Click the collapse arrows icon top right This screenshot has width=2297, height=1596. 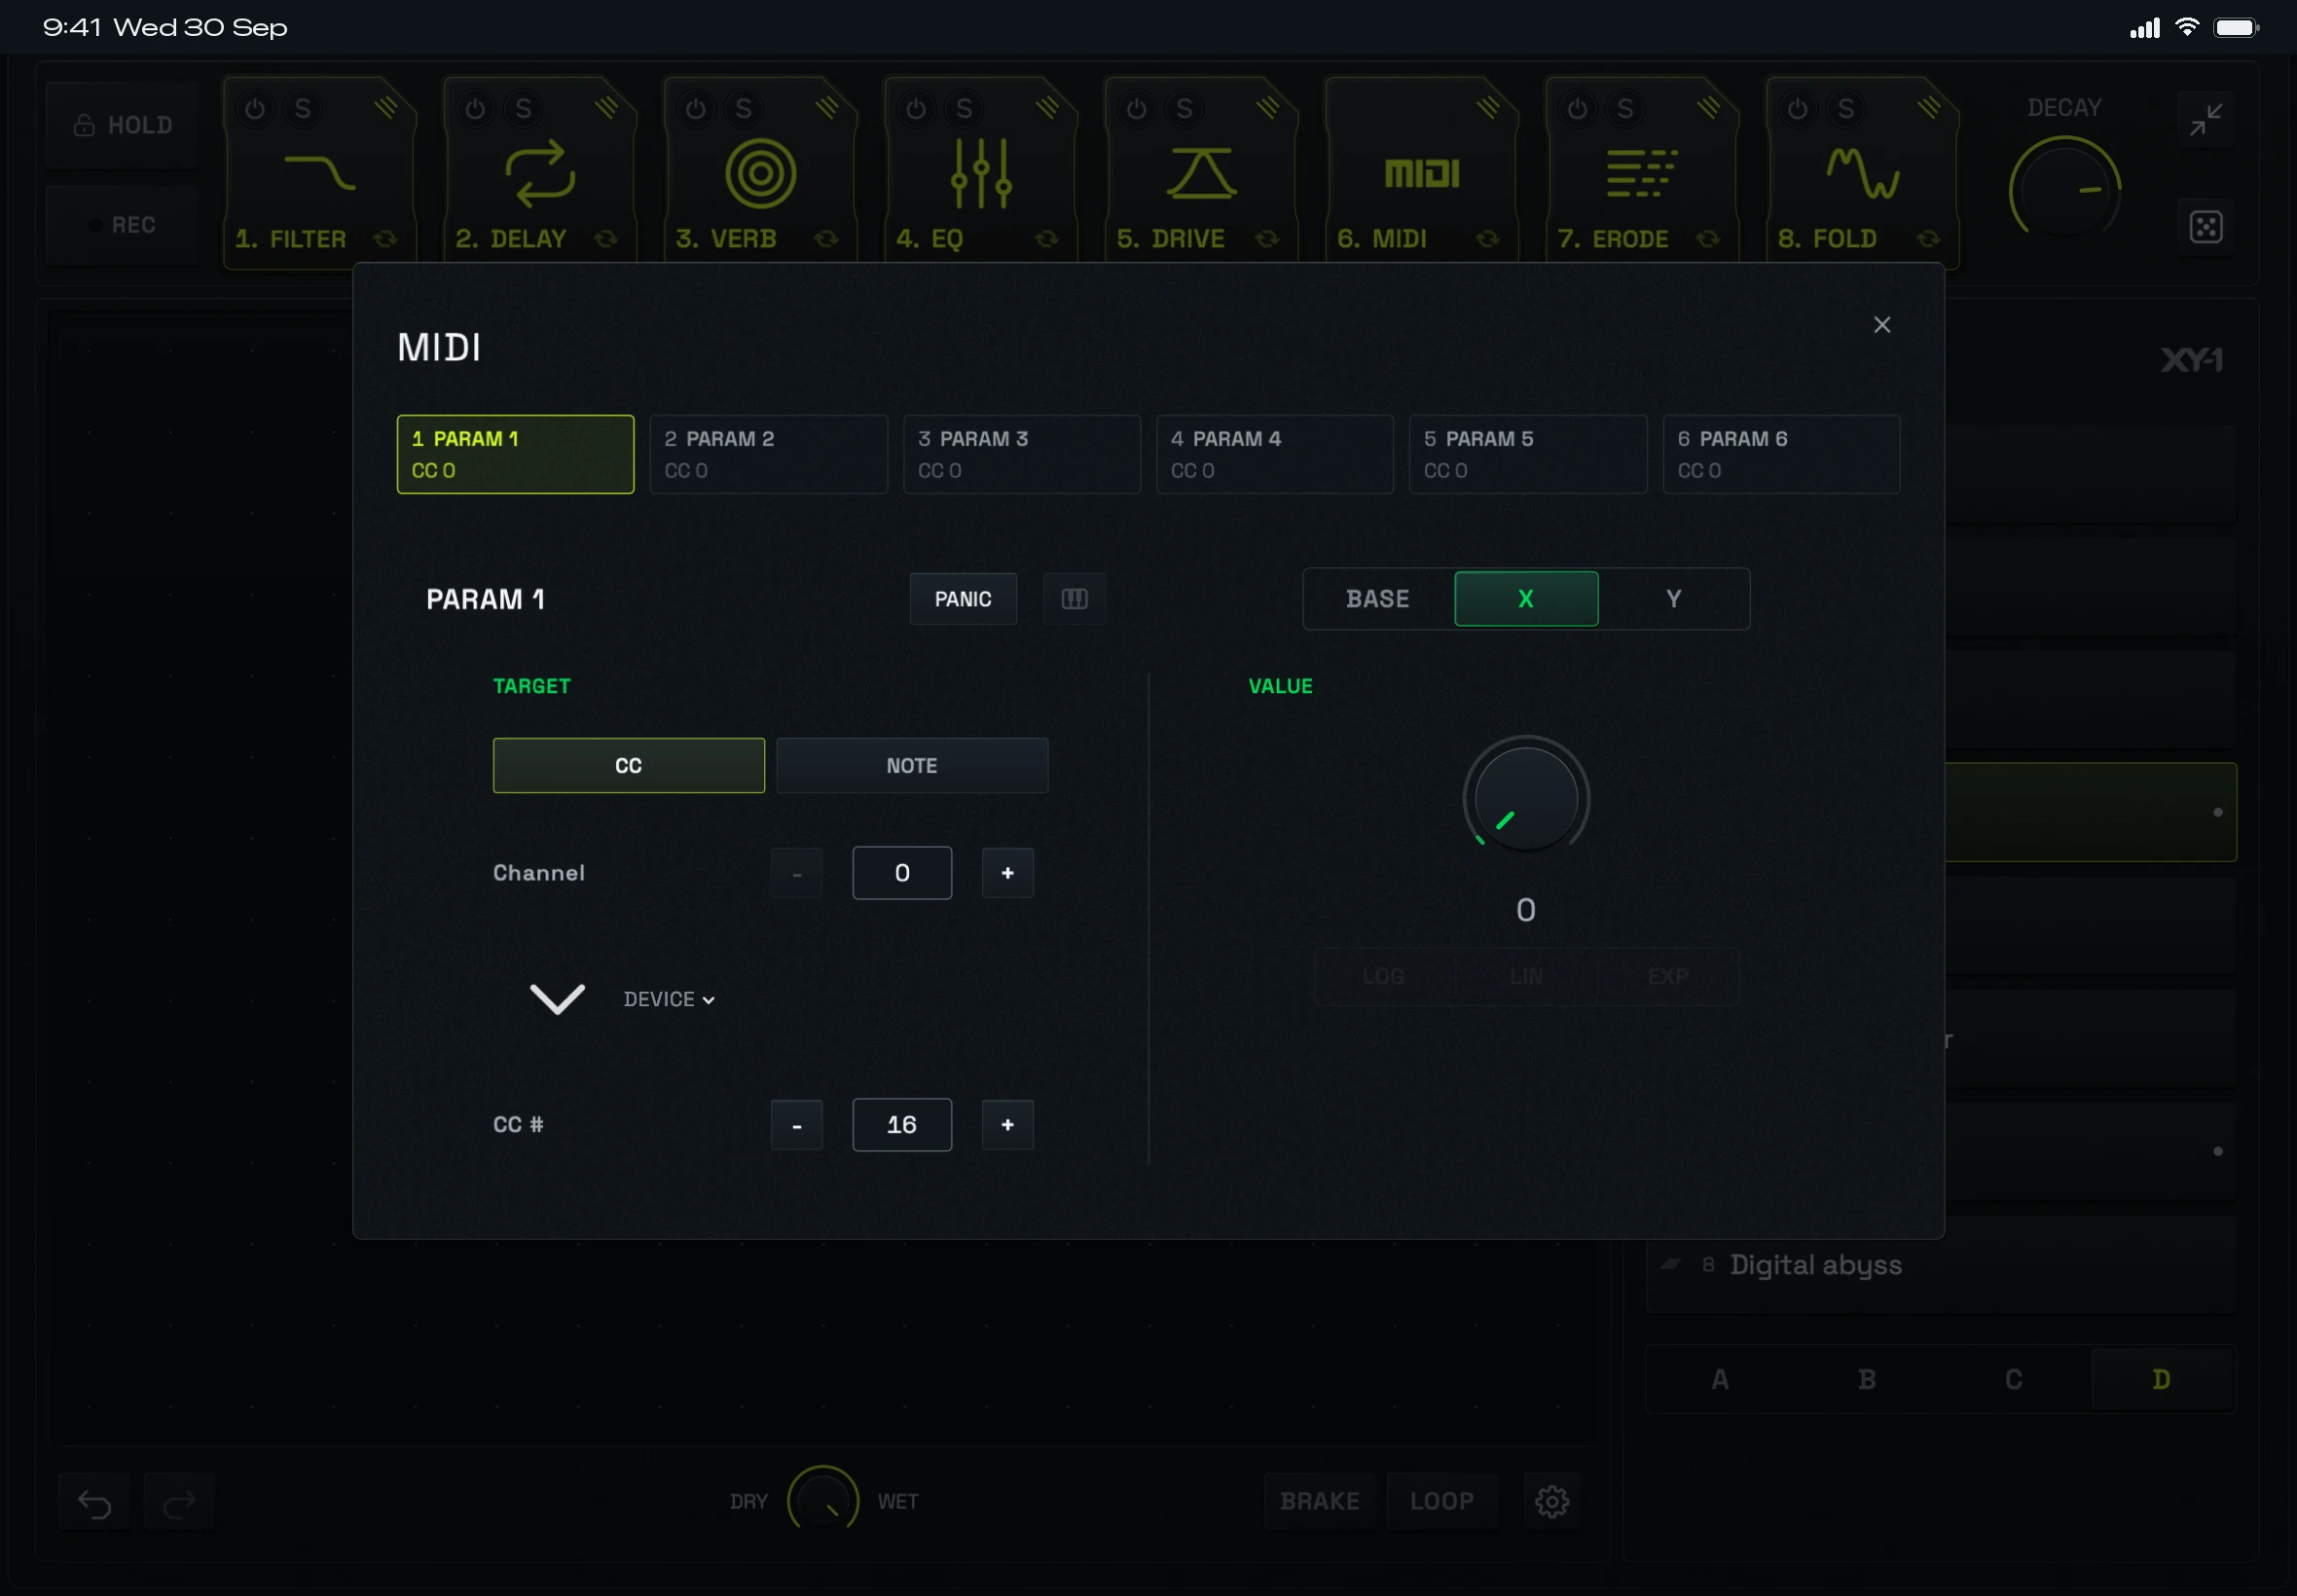(x=2206, y=119)
